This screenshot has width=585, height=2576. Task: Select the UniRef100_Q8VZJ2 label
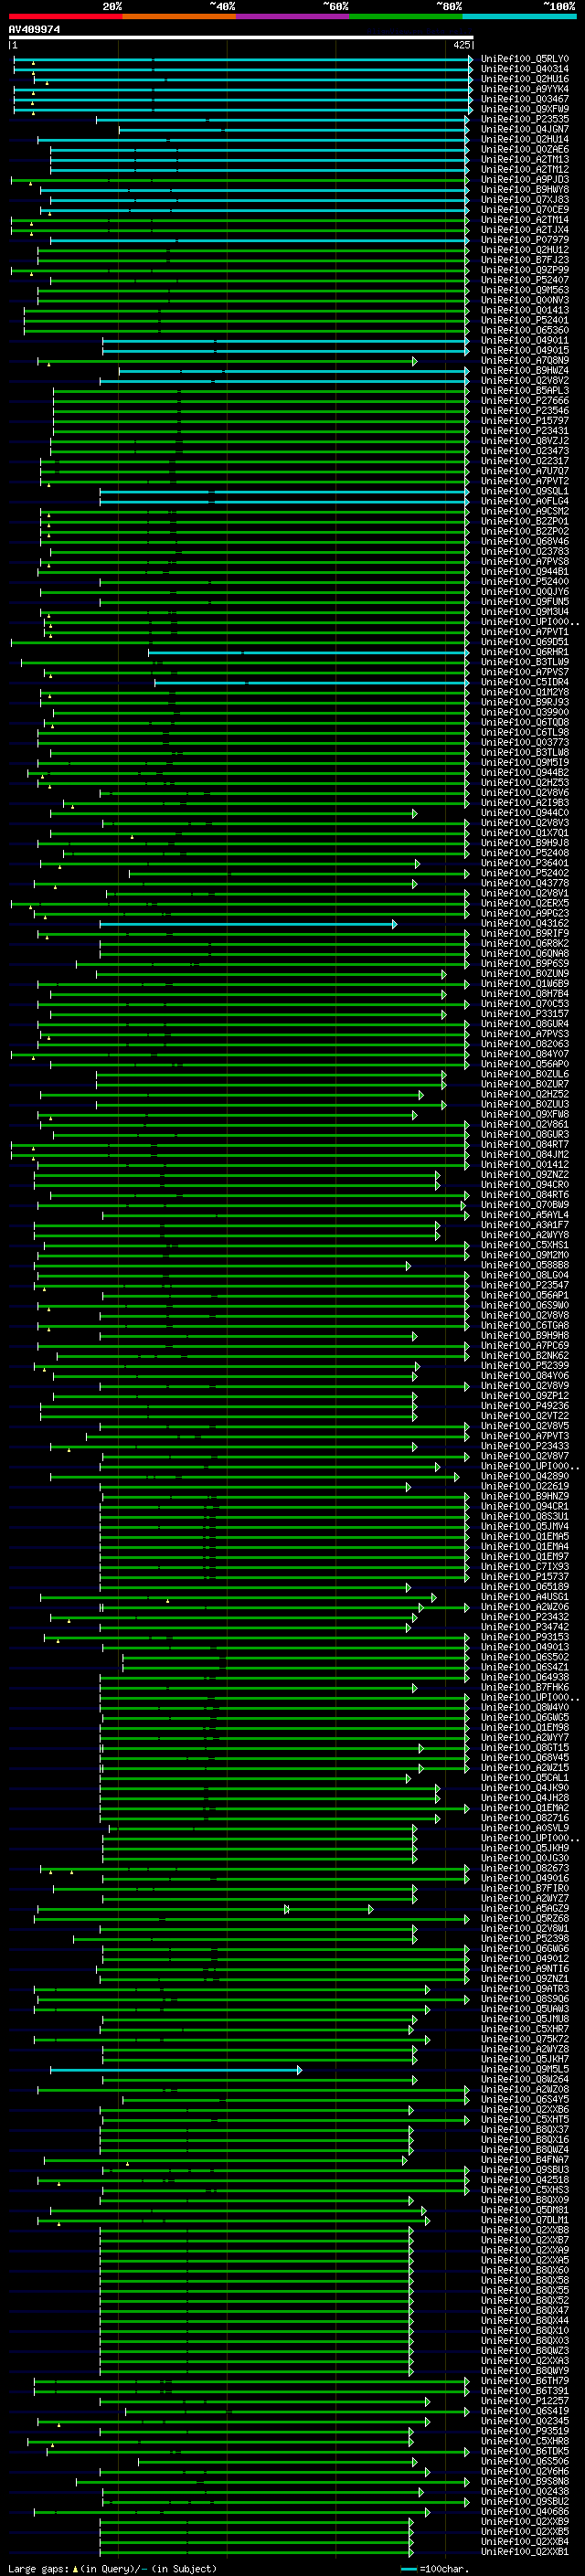[525, 441]
